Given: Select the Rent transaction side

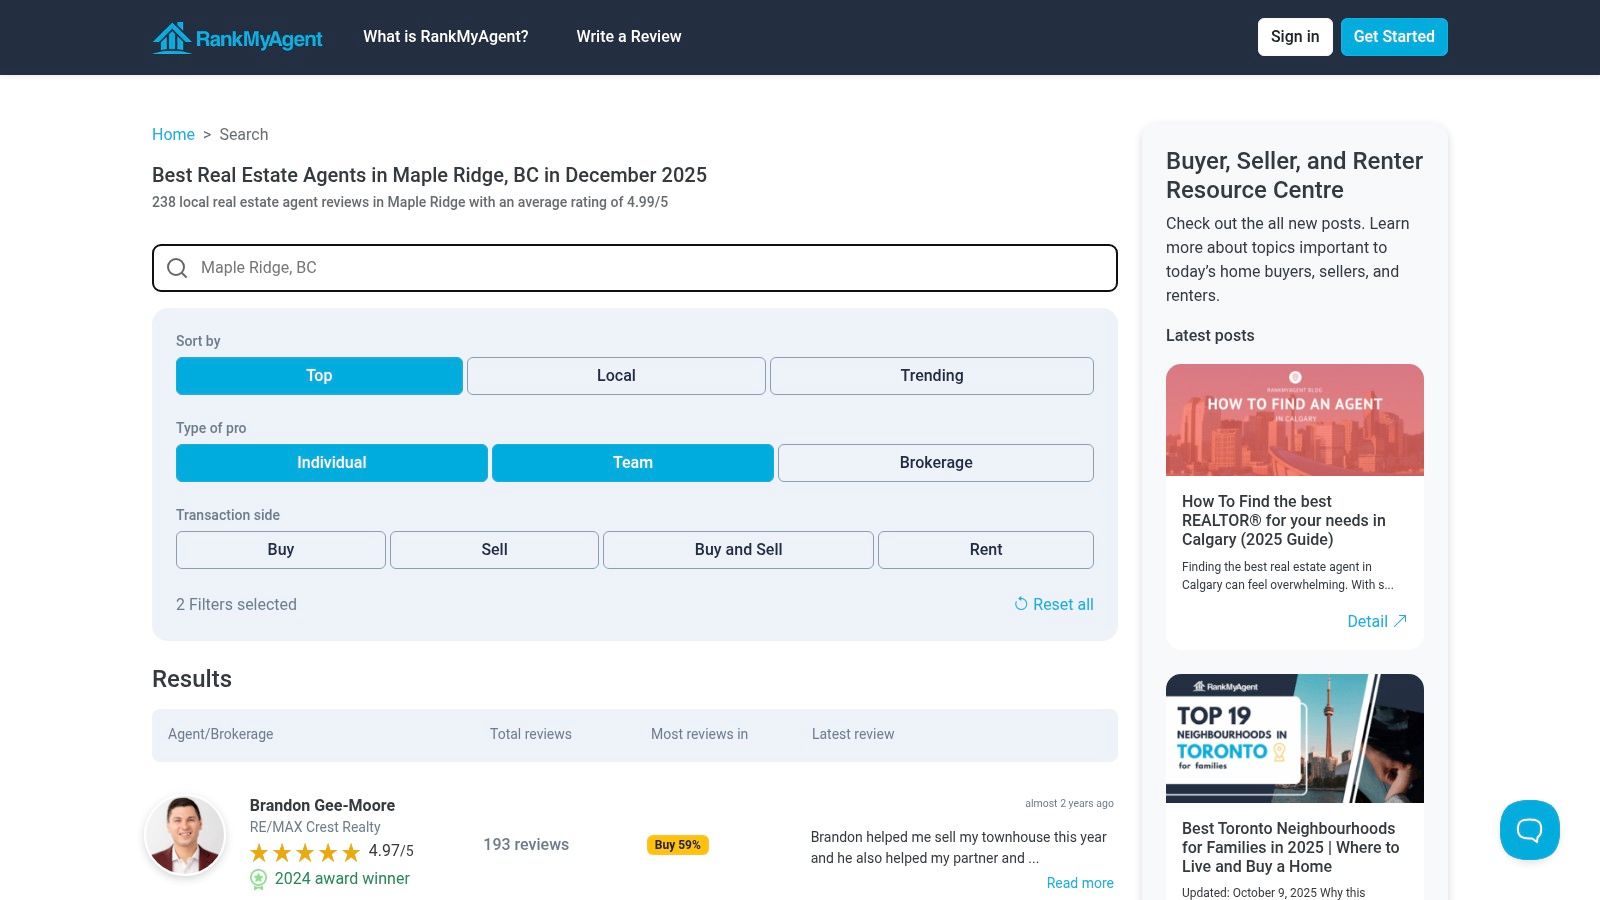Looking at the screenshot, I should (x=986, y=550).
